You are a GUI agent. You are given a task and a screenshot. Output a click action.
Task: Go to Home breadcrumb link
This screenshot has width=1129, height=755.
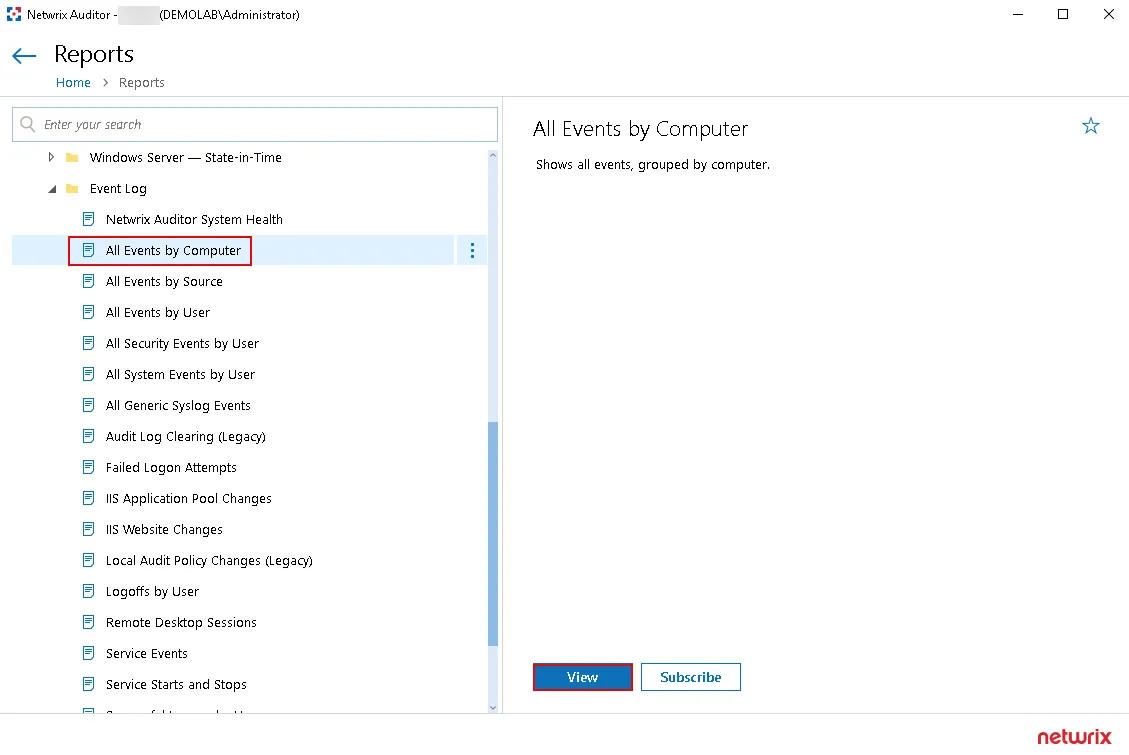73,83
